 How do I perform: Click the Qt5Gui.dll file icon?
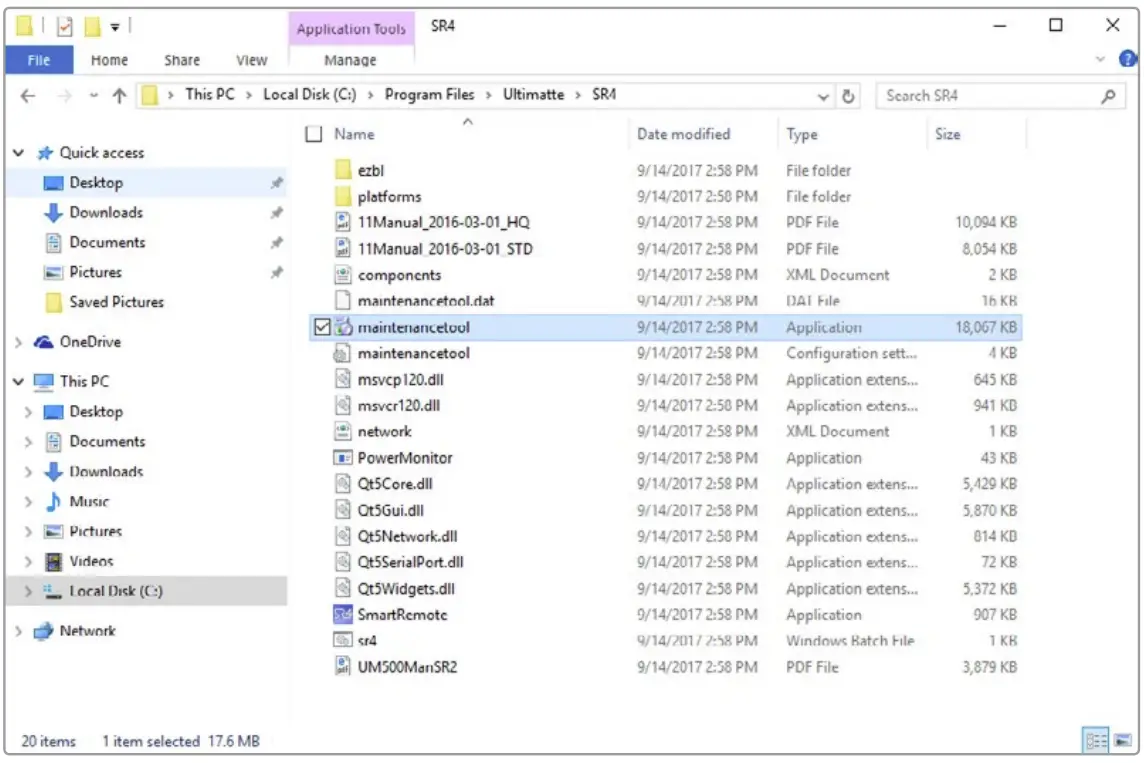[343, 510]
